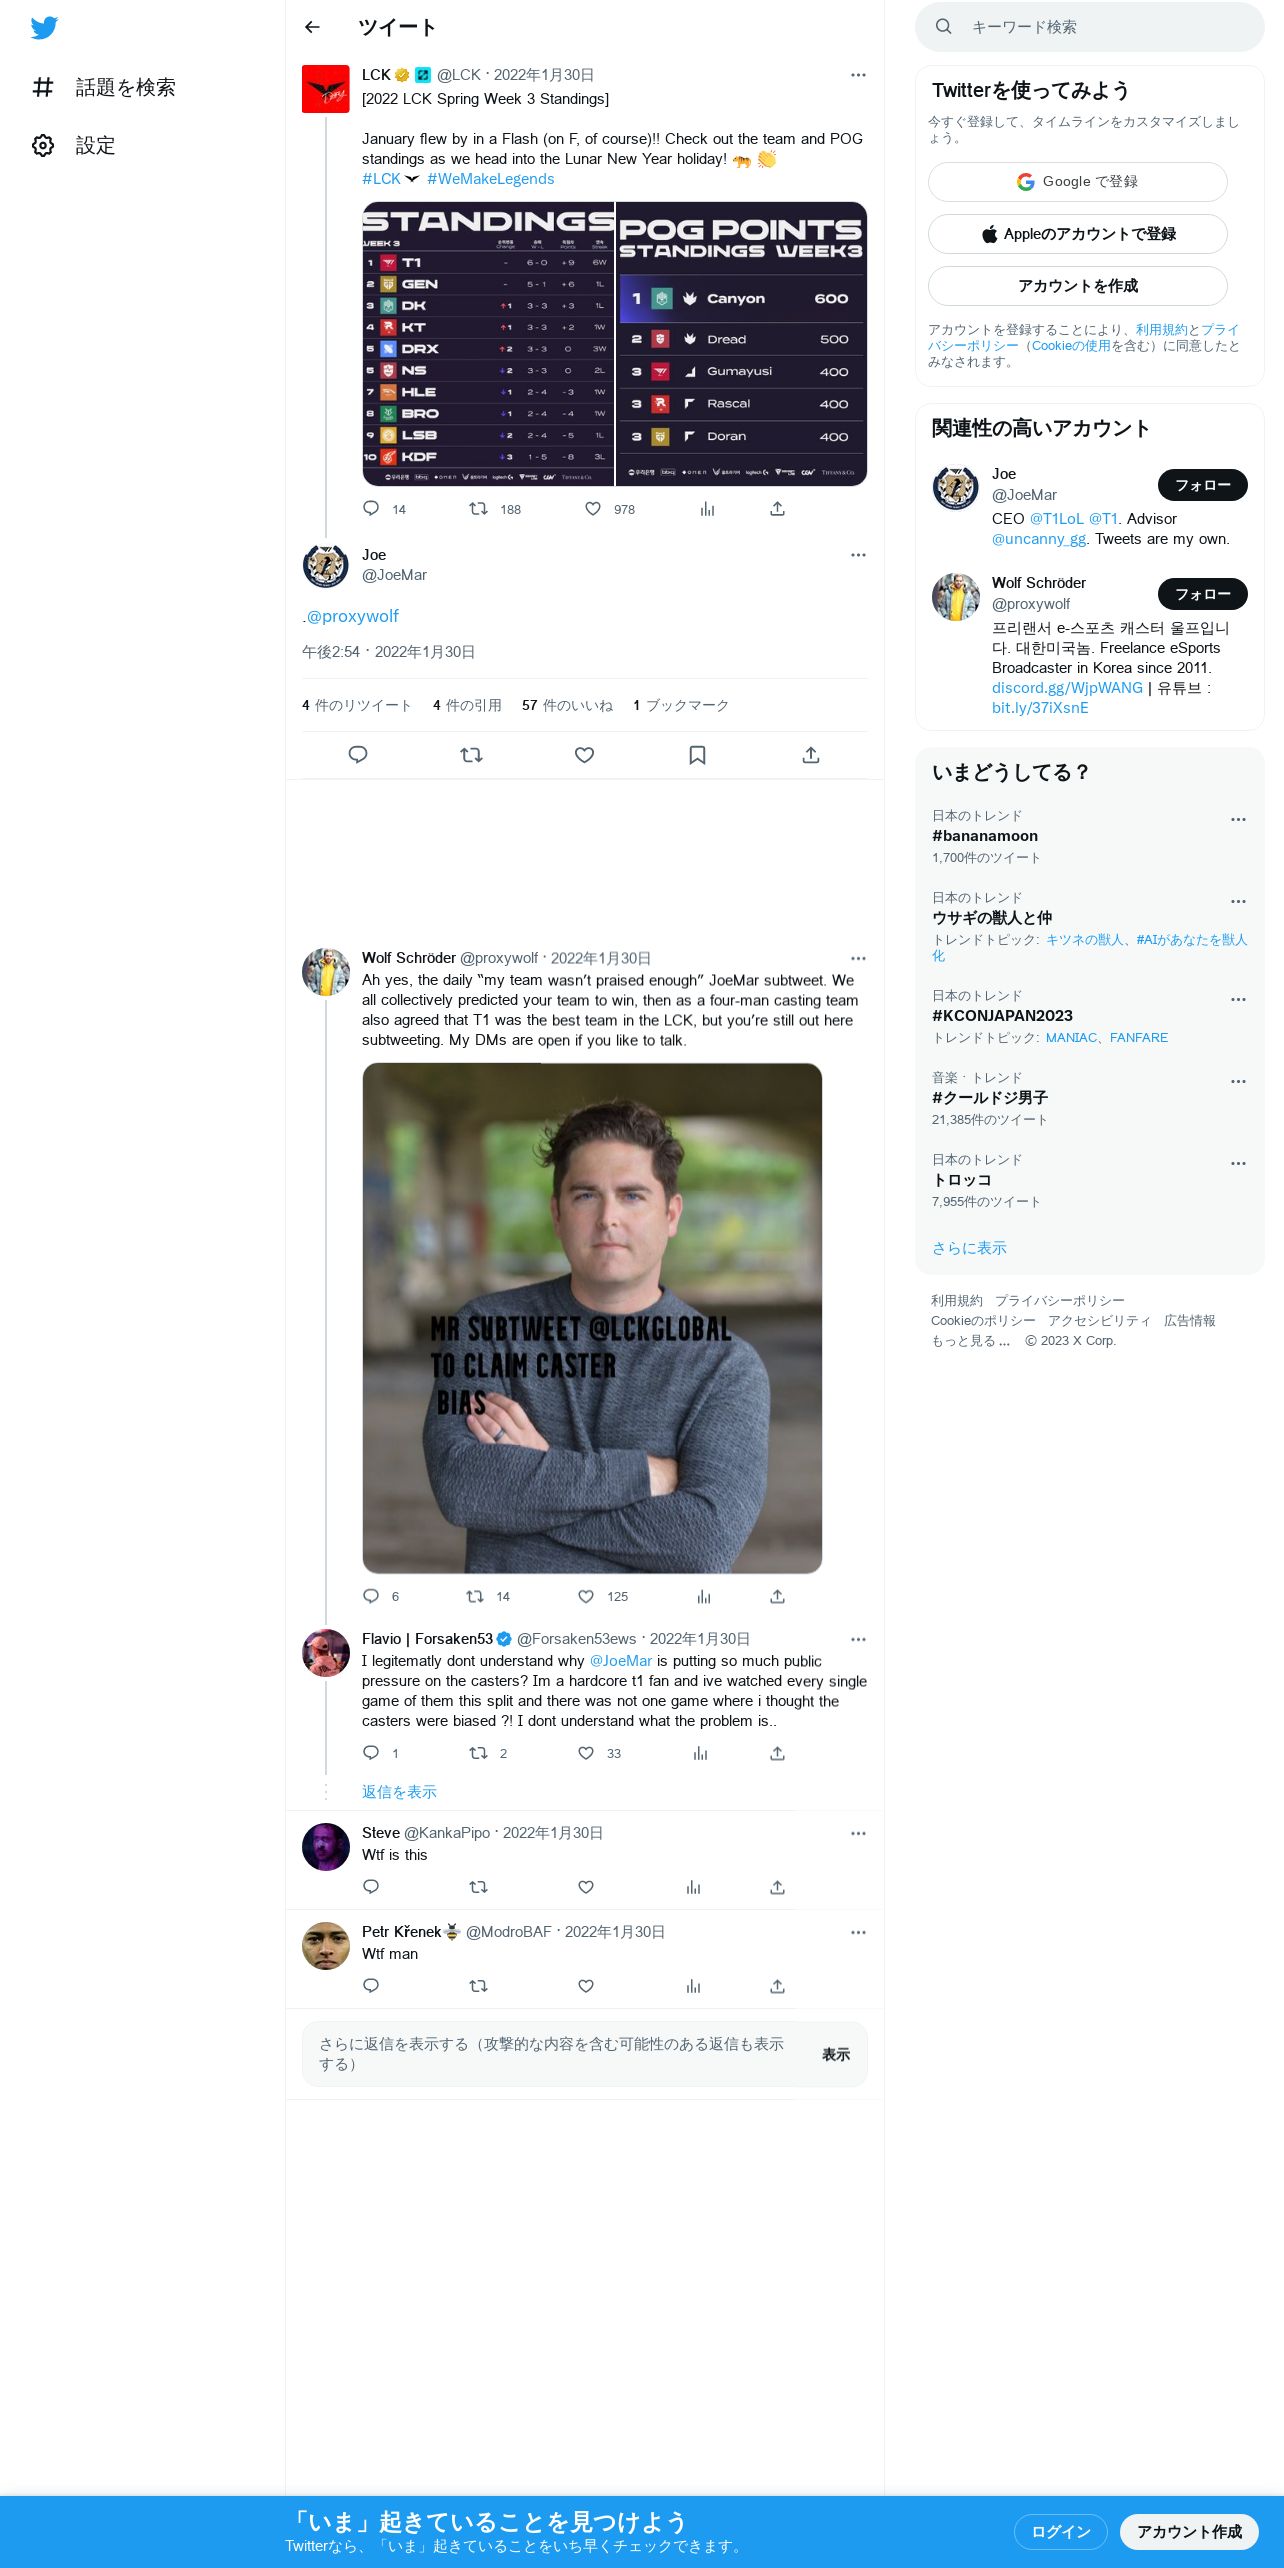Like Joe's main tweet

point(584,755)
